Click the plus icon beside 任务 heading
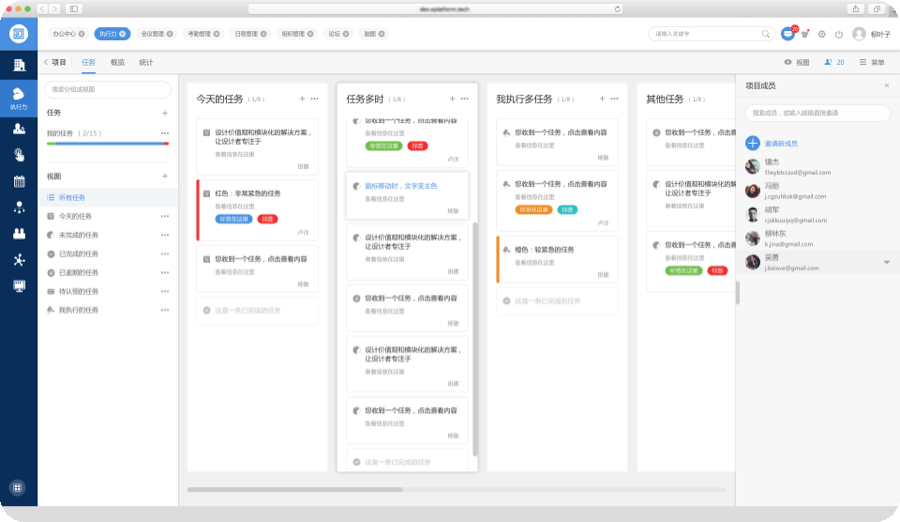 point(165,113)
